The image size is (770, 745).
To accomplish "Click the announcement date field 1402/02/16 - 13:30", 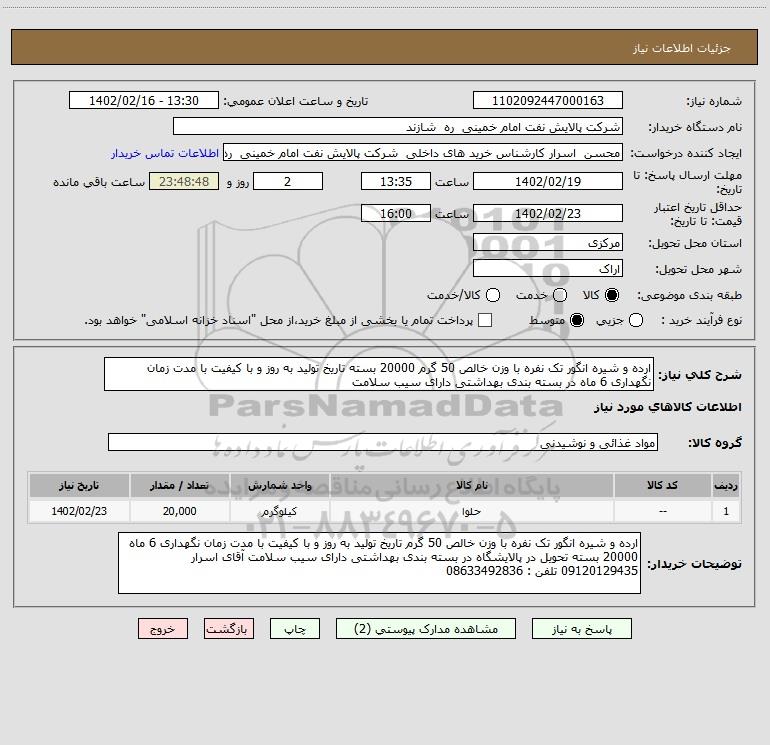I will [144, 101].
